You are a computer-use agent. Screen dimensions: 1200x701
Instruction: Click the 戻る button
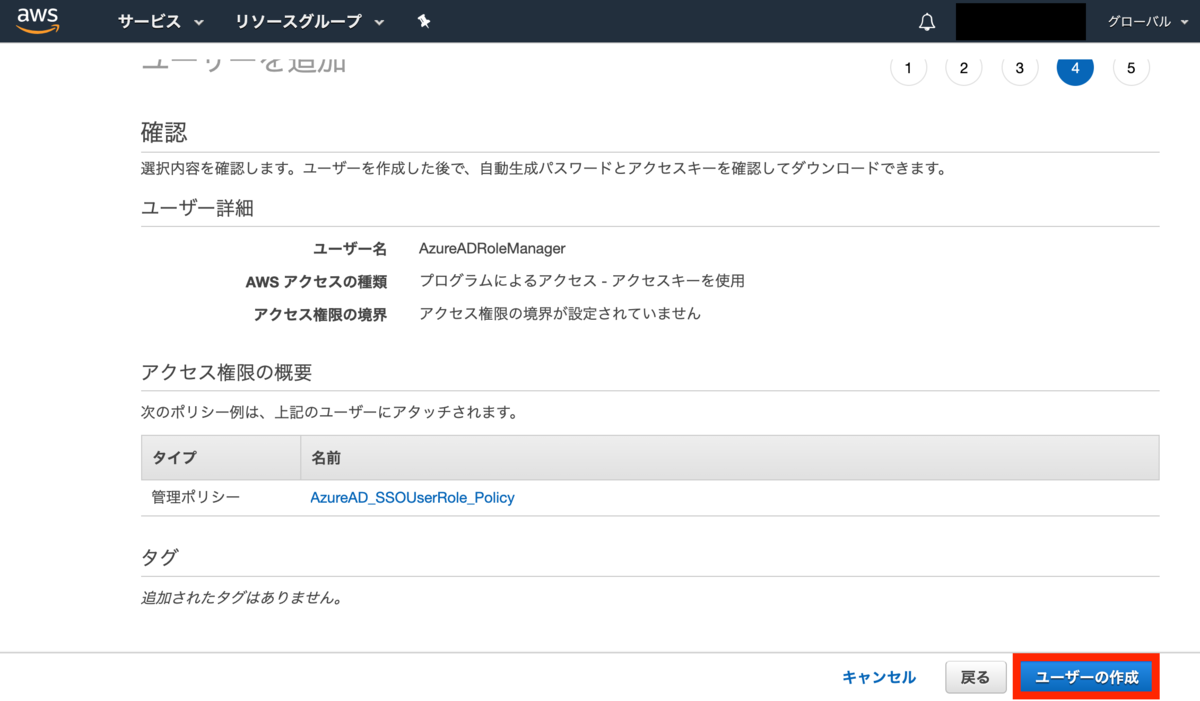(x=975, y=677)
